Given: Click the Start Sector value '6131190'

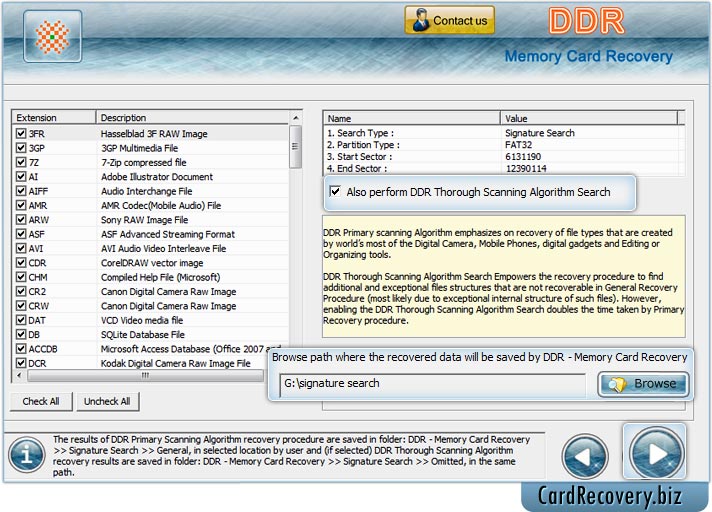Looking at the screenshot, I should [x=523, y=157].
